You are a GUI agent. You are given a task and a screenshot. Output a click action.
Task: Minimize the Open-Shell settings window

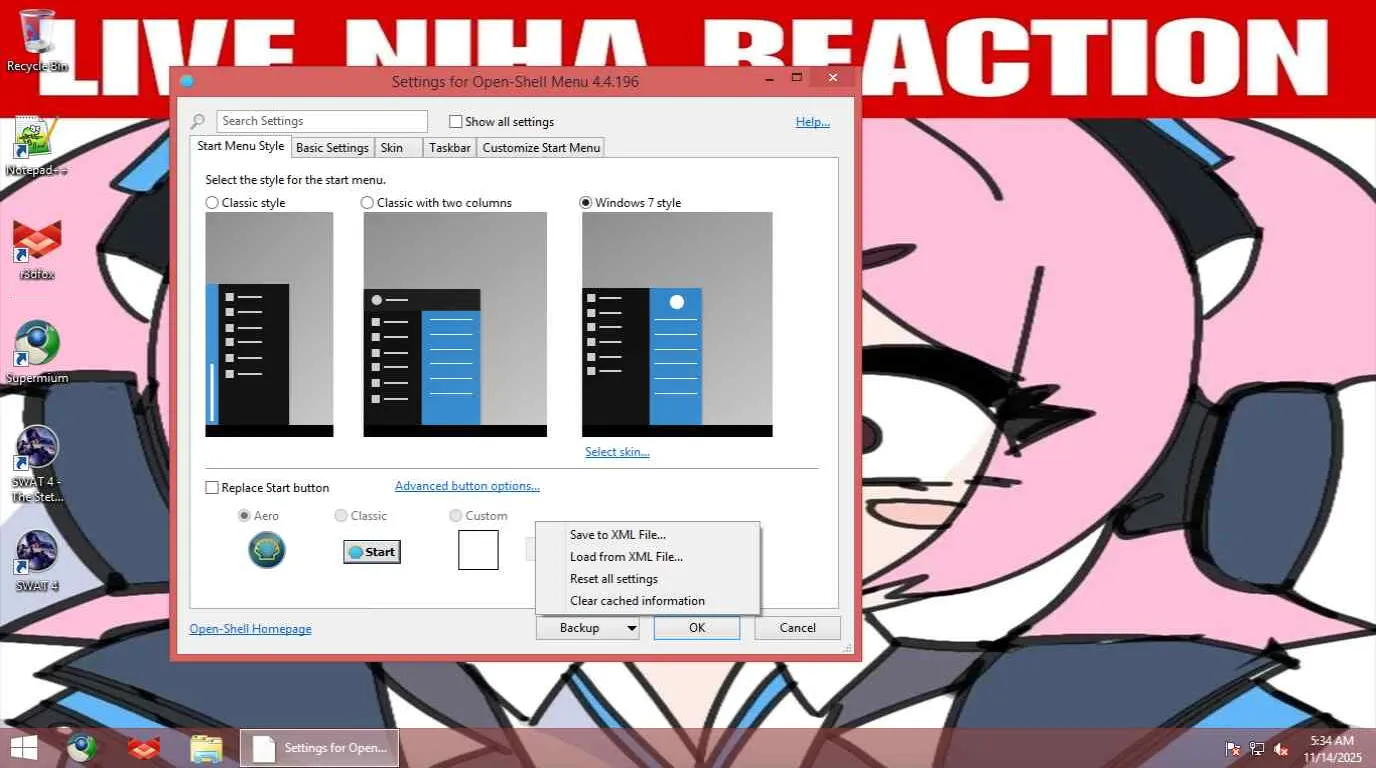click(771, 77)
